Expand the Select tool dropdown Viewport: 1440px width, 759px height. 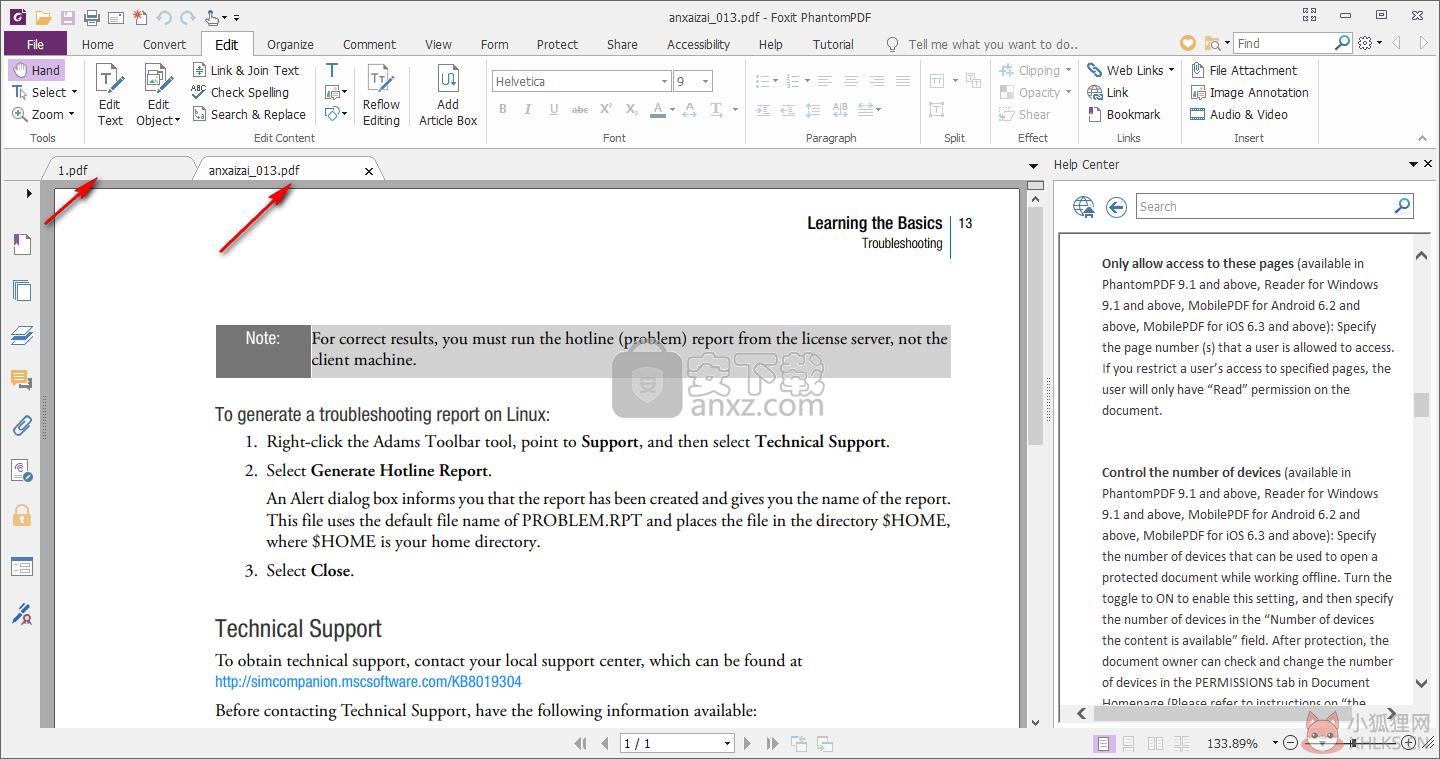pyautogui.click(x=75, y=92)
